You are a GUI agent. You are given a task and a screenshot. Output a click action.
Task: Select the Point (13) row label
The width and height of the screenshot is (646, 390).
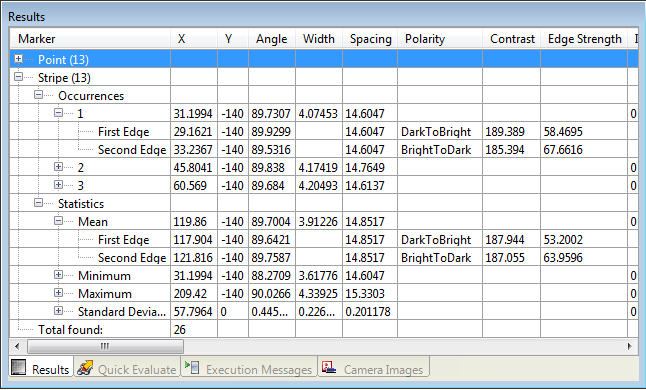click(63, 60)
